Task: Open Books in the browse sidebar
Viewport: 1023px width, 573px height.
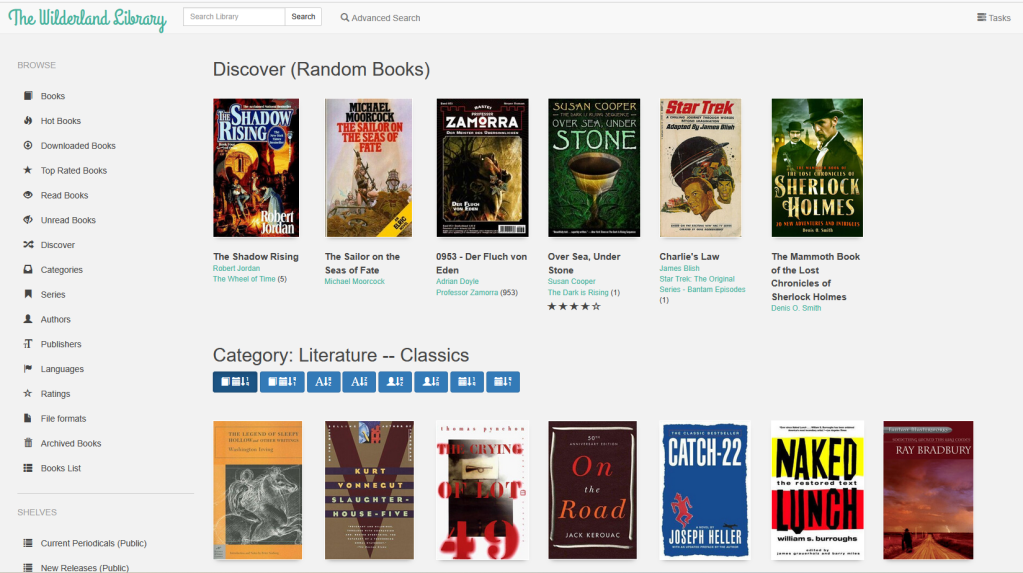Action: click(52, 96)
